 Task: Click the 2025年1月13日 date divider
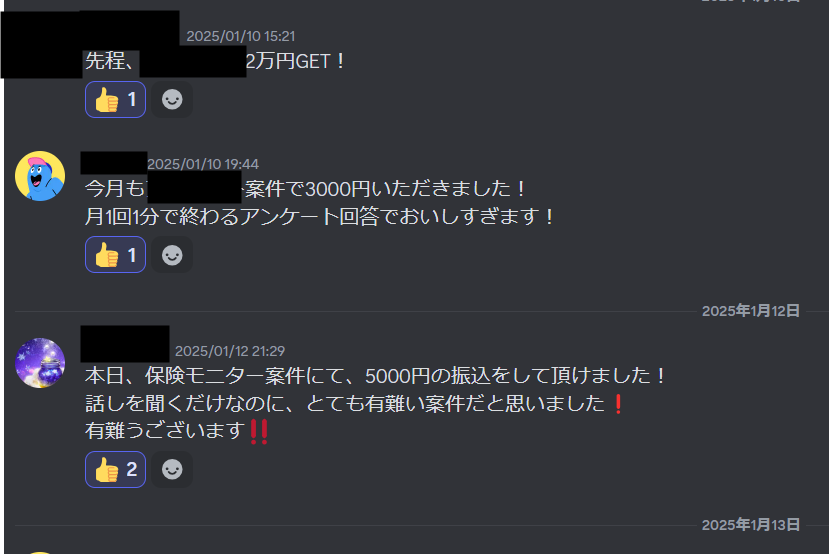coord(750,525)
